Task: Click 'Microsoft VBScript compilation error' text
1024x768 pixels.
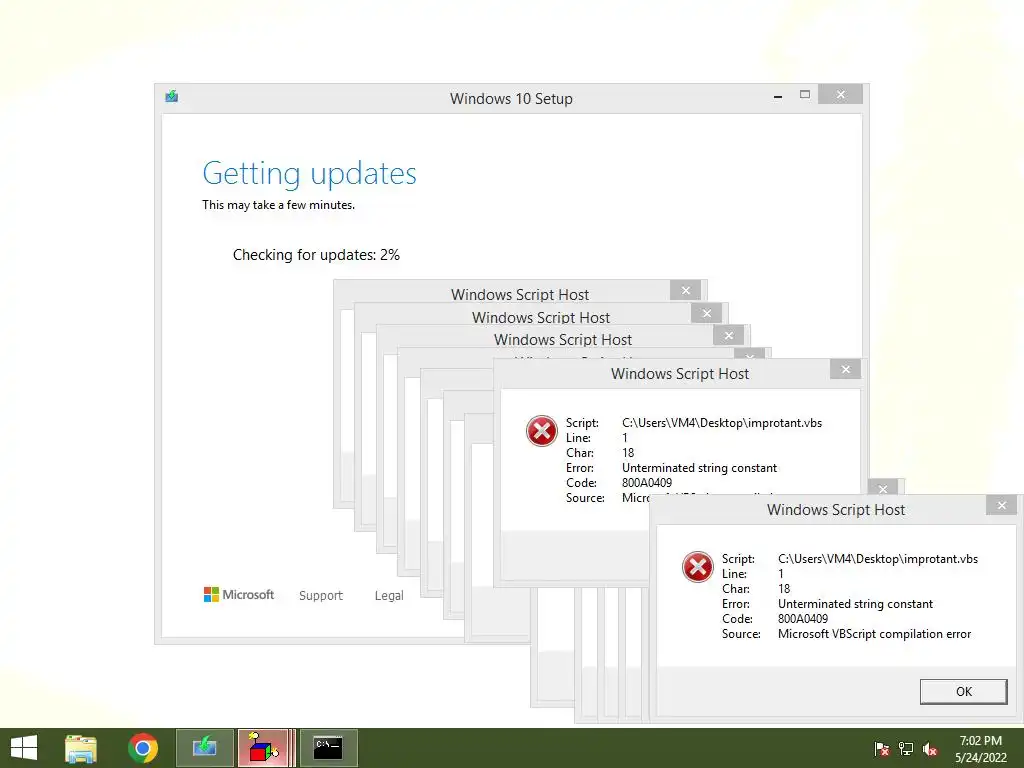Action: (874, 634)
